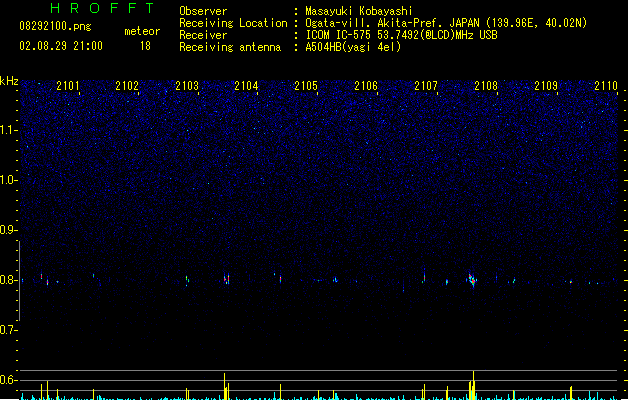Click the yellow power spike before 2104
The width and height of the screenshot is (629, 400).
[225, 386]
